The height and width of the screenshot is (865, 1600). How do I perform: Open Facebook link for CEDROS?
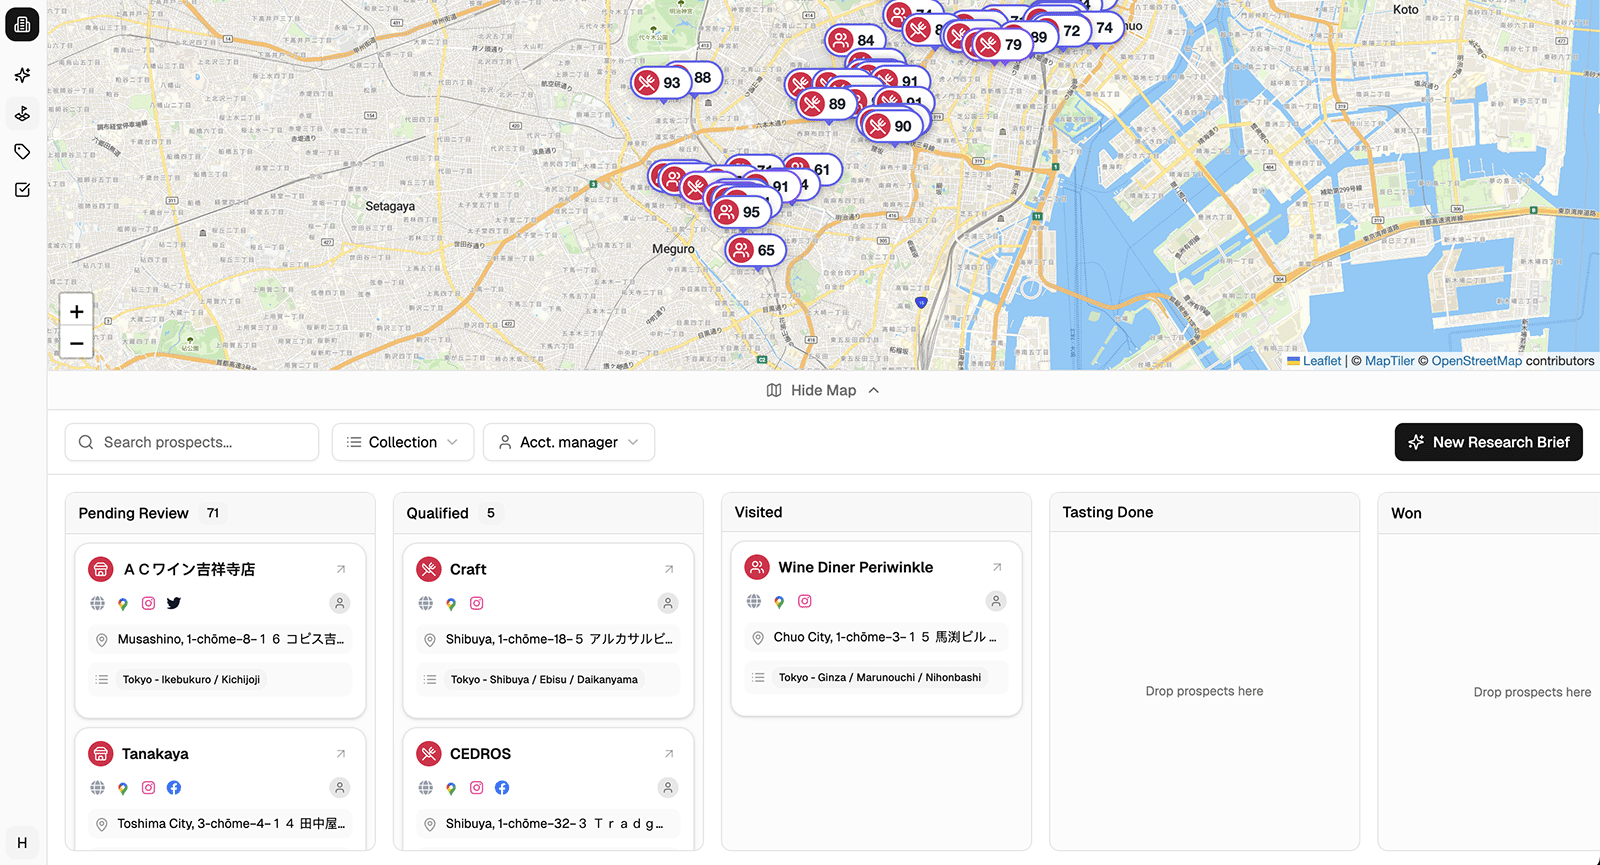tap(502, 788)
